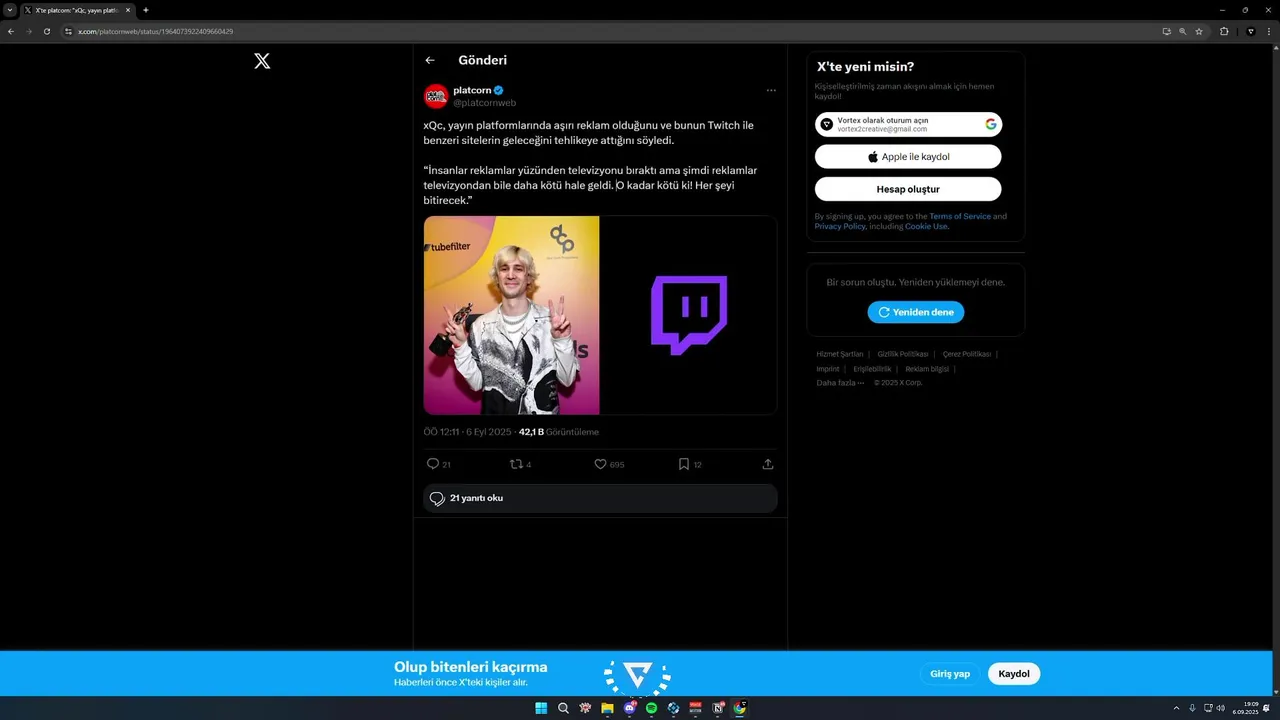Bookmark this page with the star icon
Image resolution: width=1280 pixels, height=720 pixels.
click(x=1199, y=31)
